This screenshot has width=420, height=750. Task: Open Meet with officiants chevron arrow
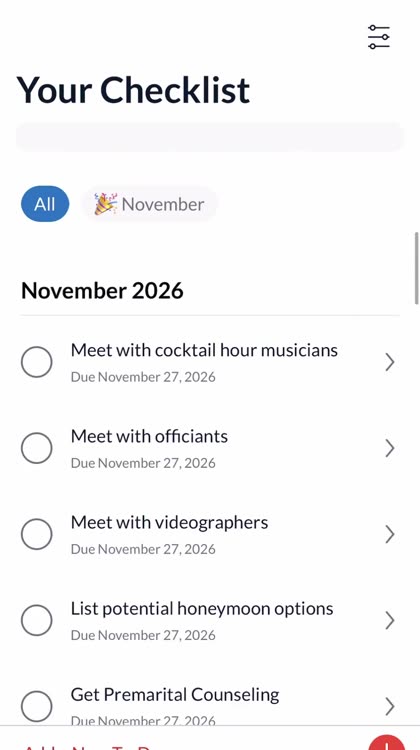click(x=389, y=449)
